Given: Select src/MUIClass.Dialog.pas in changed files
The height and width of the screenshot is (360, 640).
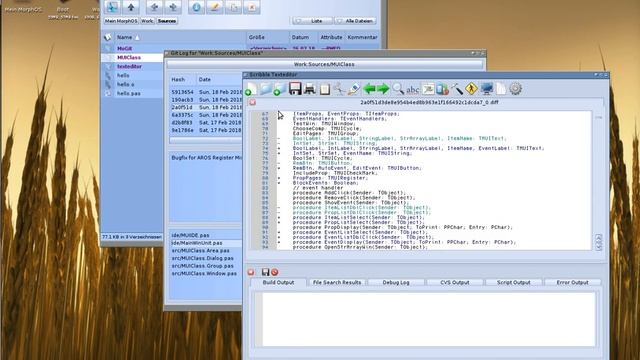Looking at the screenshot, I should [206, 258].
